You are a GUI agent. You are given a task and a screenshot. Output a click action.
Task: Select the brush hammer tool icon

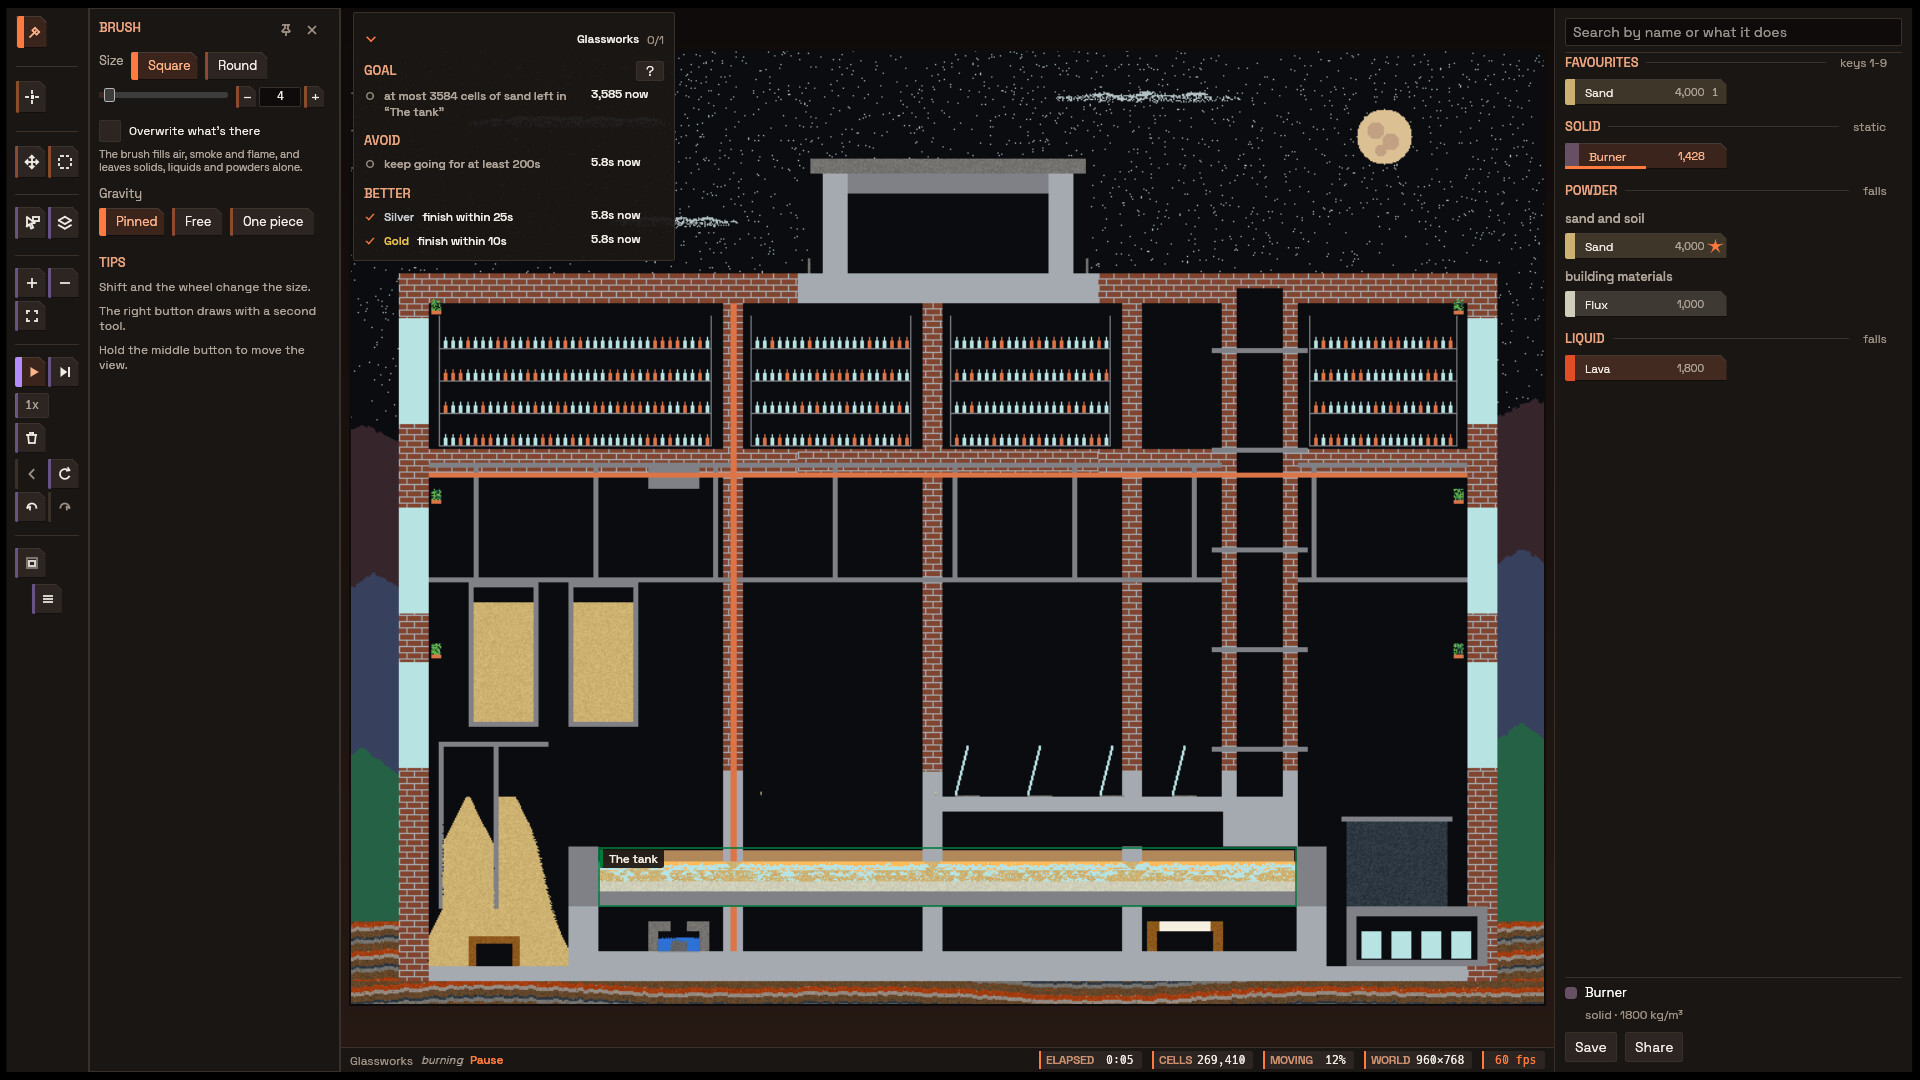pyautogui.click(x=32, y=32)
